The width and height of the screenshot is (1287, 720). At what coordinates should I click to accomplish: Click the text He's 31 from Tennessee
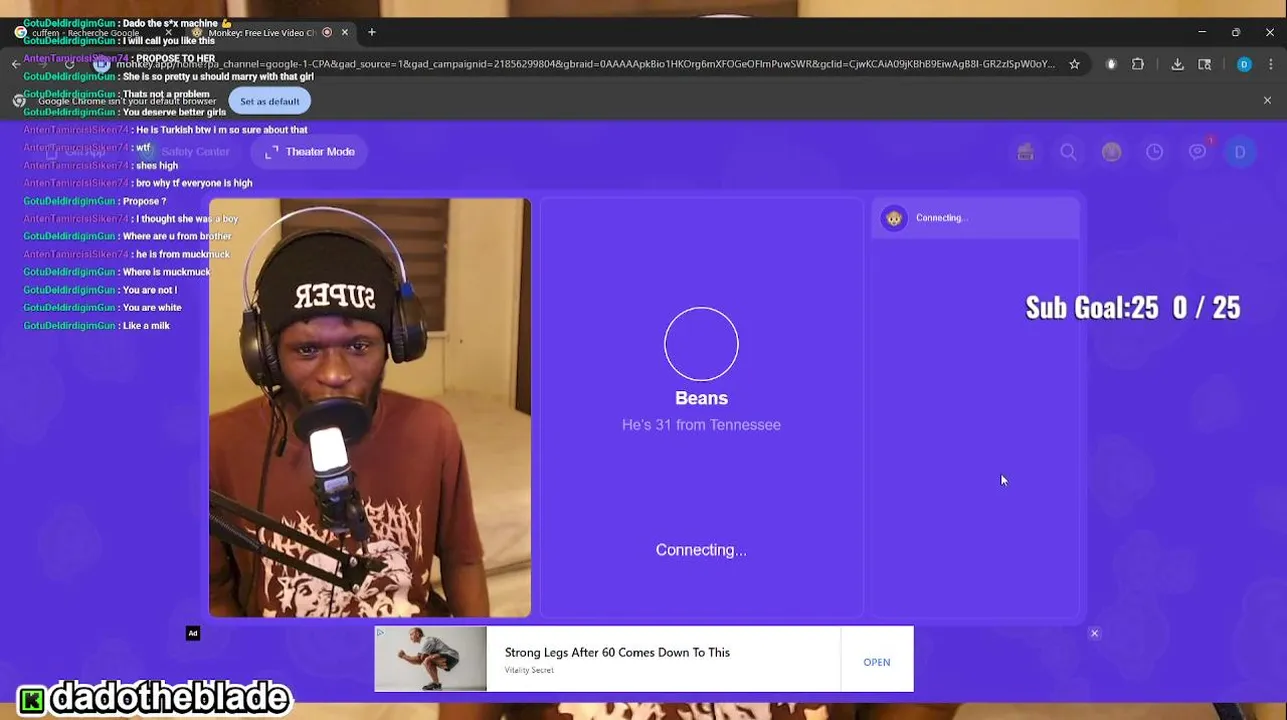point(701,425)
